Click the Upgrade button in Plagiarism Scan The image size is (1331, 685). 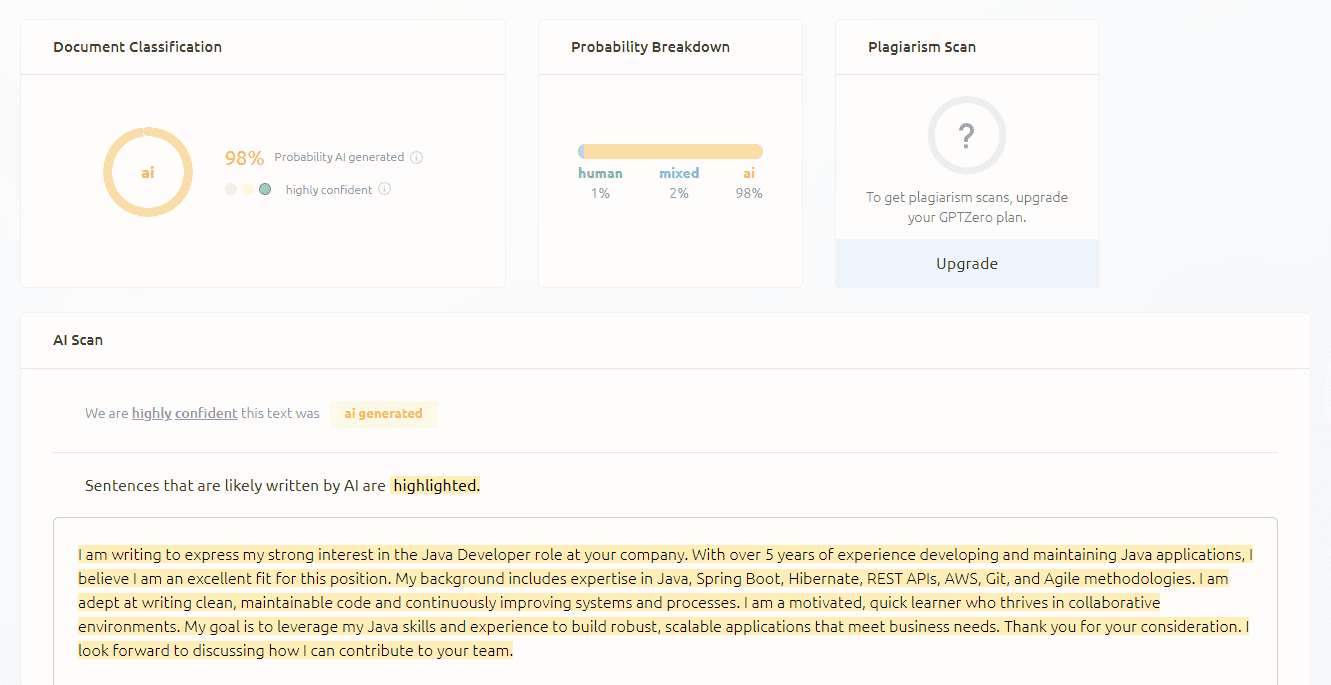(967, 264)
